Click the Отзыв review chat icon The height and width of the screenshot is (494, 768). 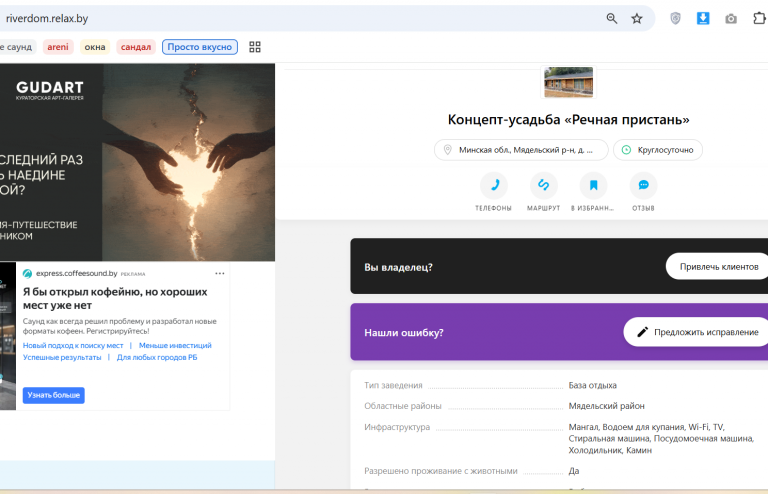(643, 185)
